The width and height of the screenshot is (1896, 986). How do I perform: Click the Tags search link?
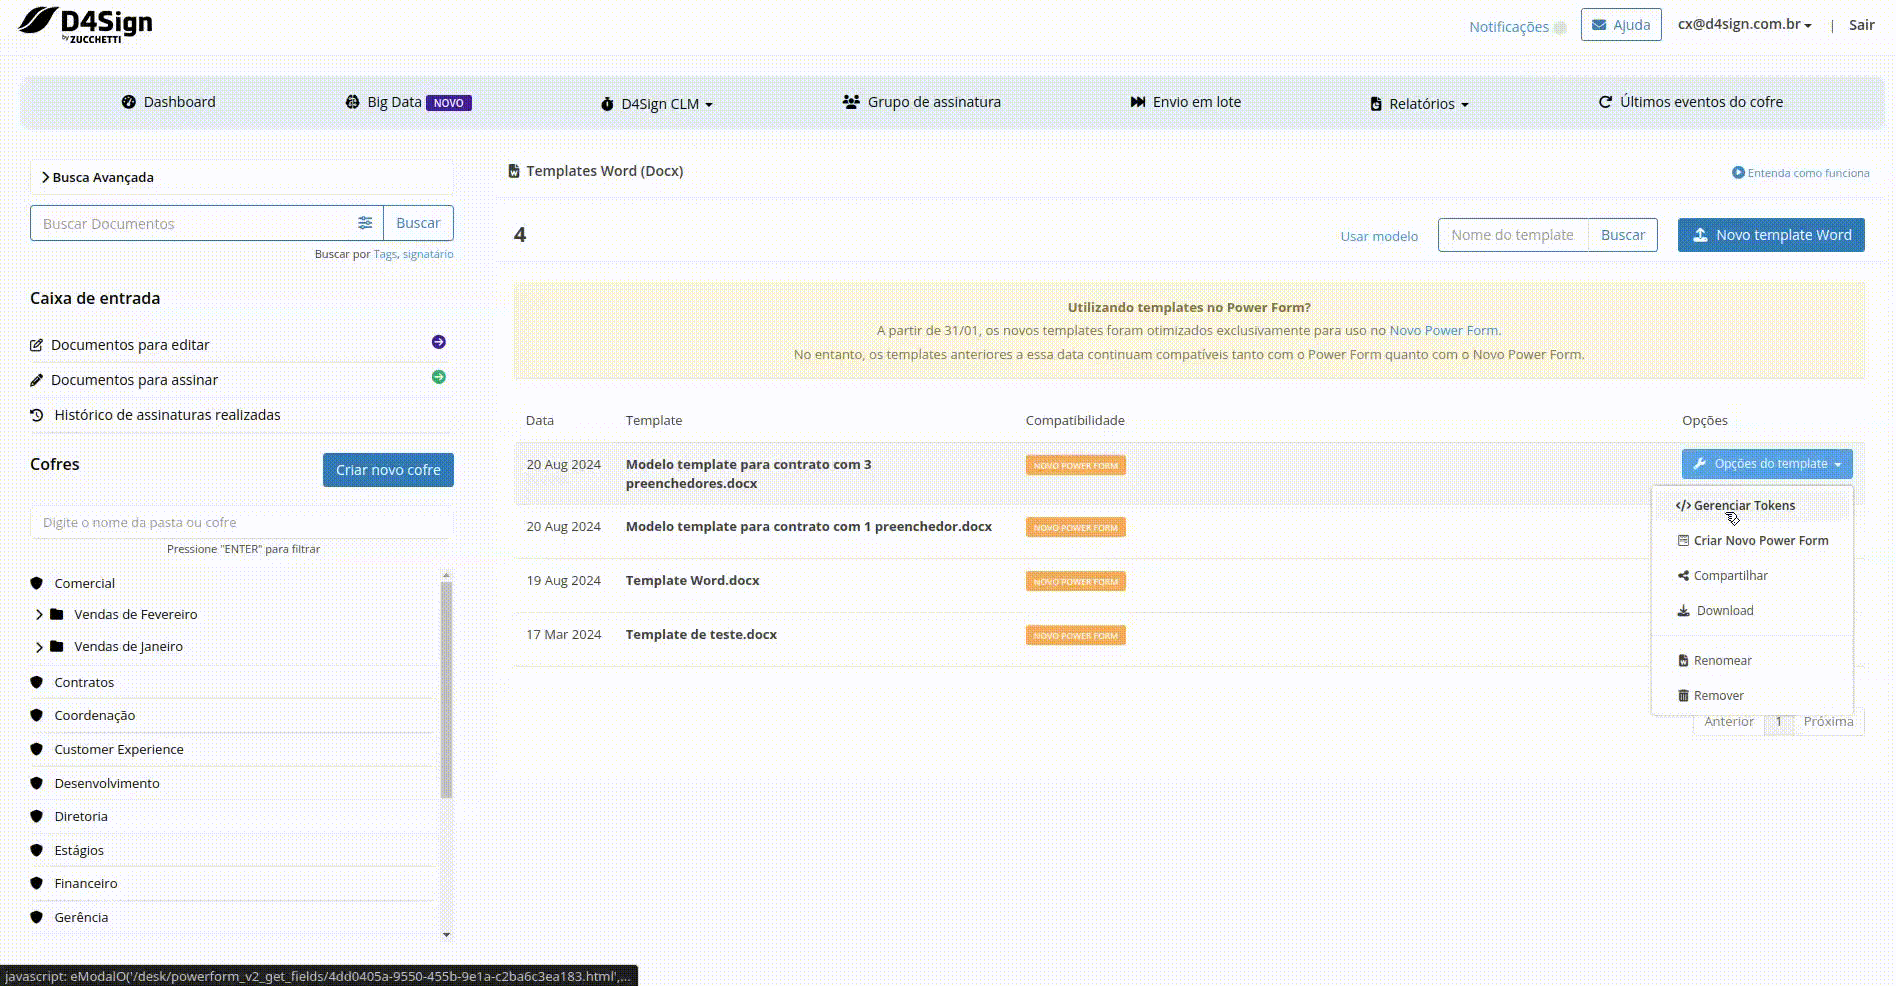click(385, 254)
